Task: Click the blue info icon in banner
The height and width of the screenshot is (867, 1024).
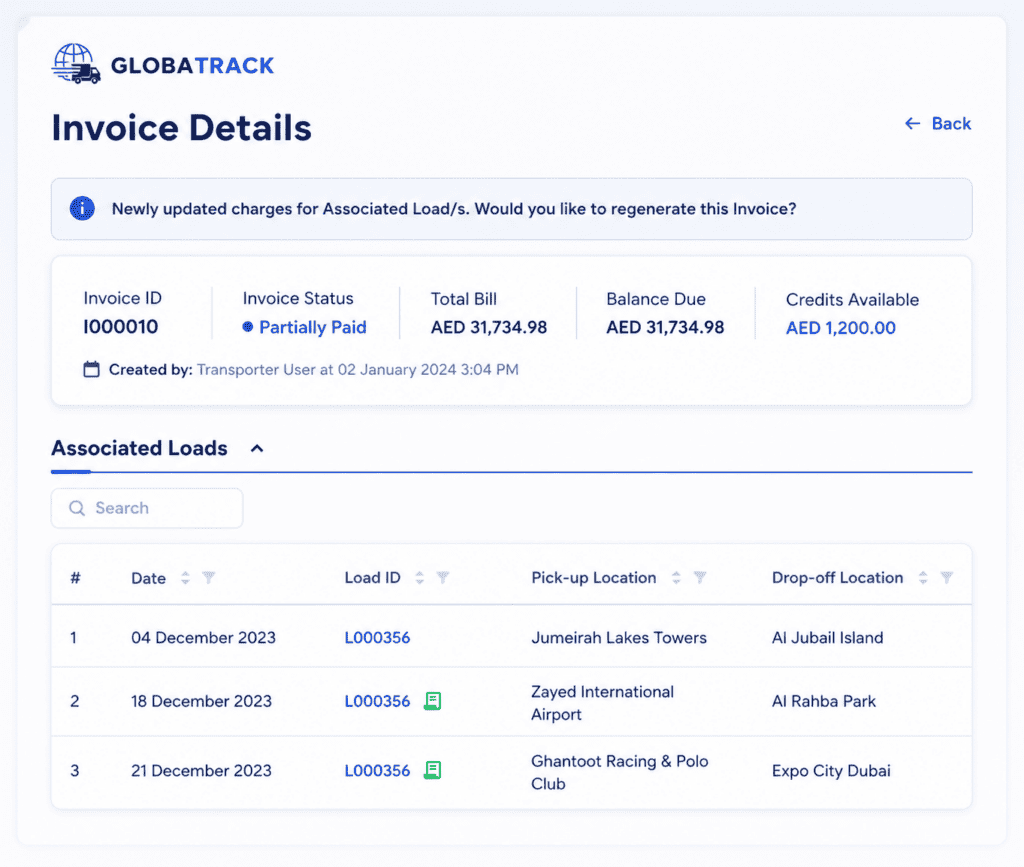Action: tap(82, 209)
